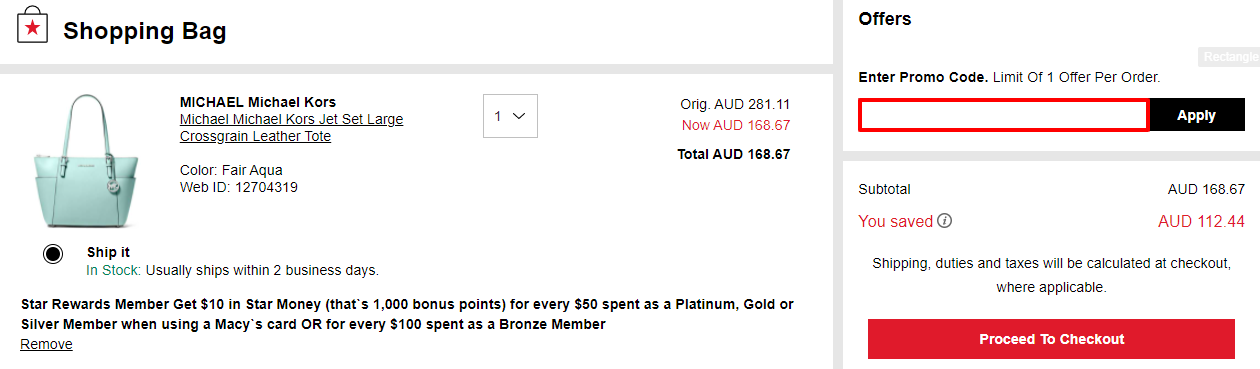Click the Shopping Bag heading

pos(145,31)
